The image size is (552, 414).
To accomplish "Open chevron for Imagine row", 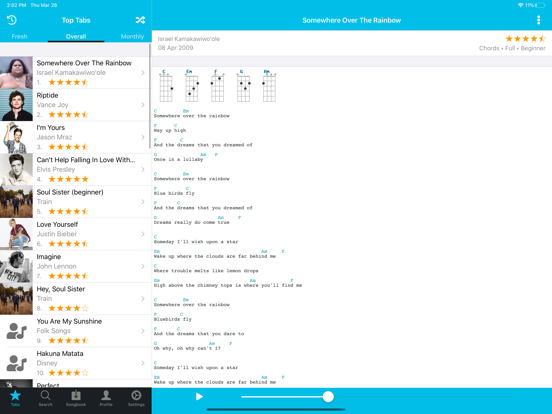I will click(x=143, y=266).
